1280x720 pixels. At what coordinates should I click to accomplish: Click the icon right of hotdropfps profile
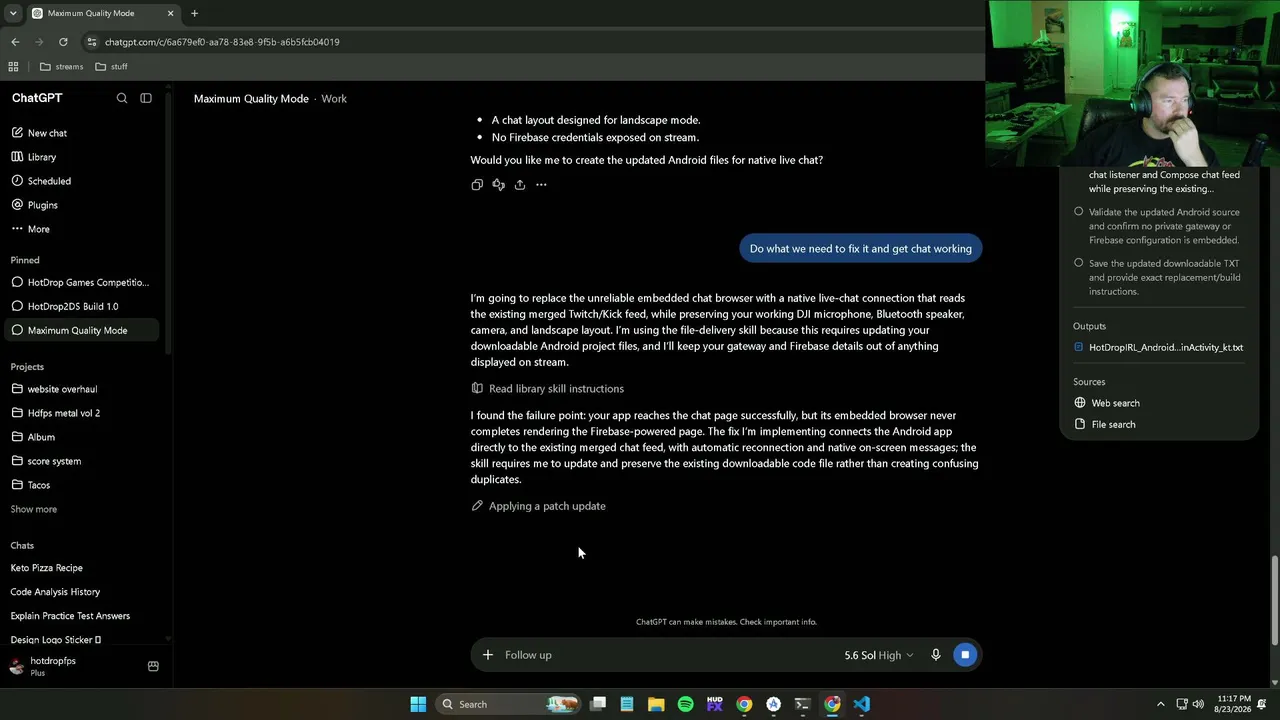pos(153,666)
